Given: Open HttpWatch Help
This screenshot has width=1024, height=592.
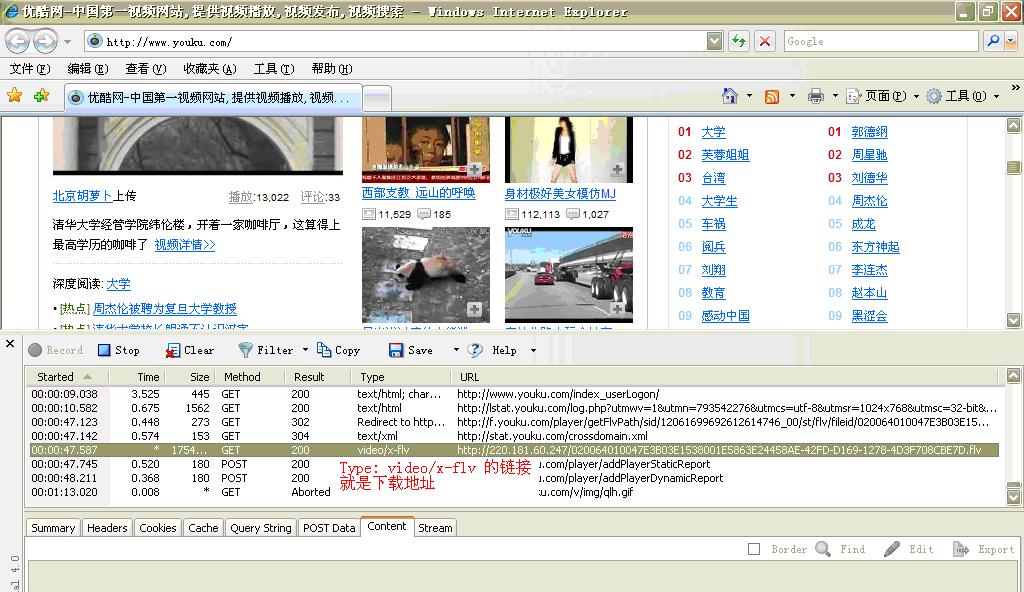Looking at the screenshot, I should [493, 350].
